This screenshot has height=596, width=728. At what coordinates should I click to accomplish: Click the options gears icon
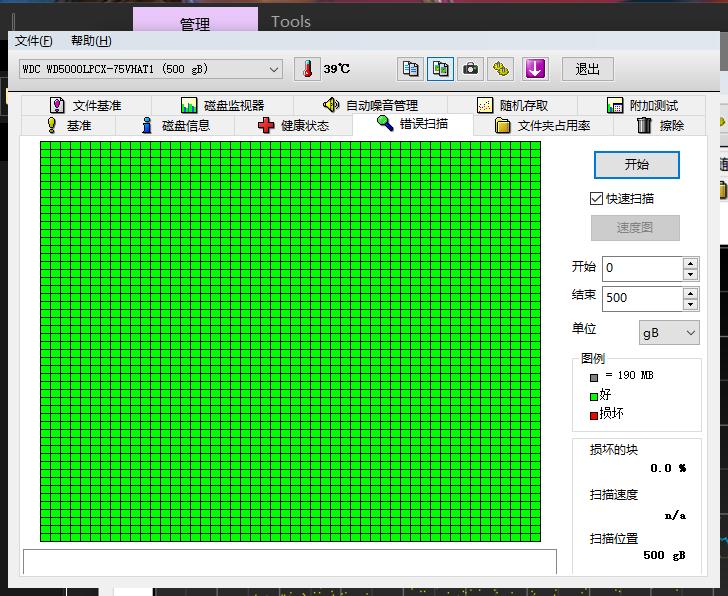(500, 69)
